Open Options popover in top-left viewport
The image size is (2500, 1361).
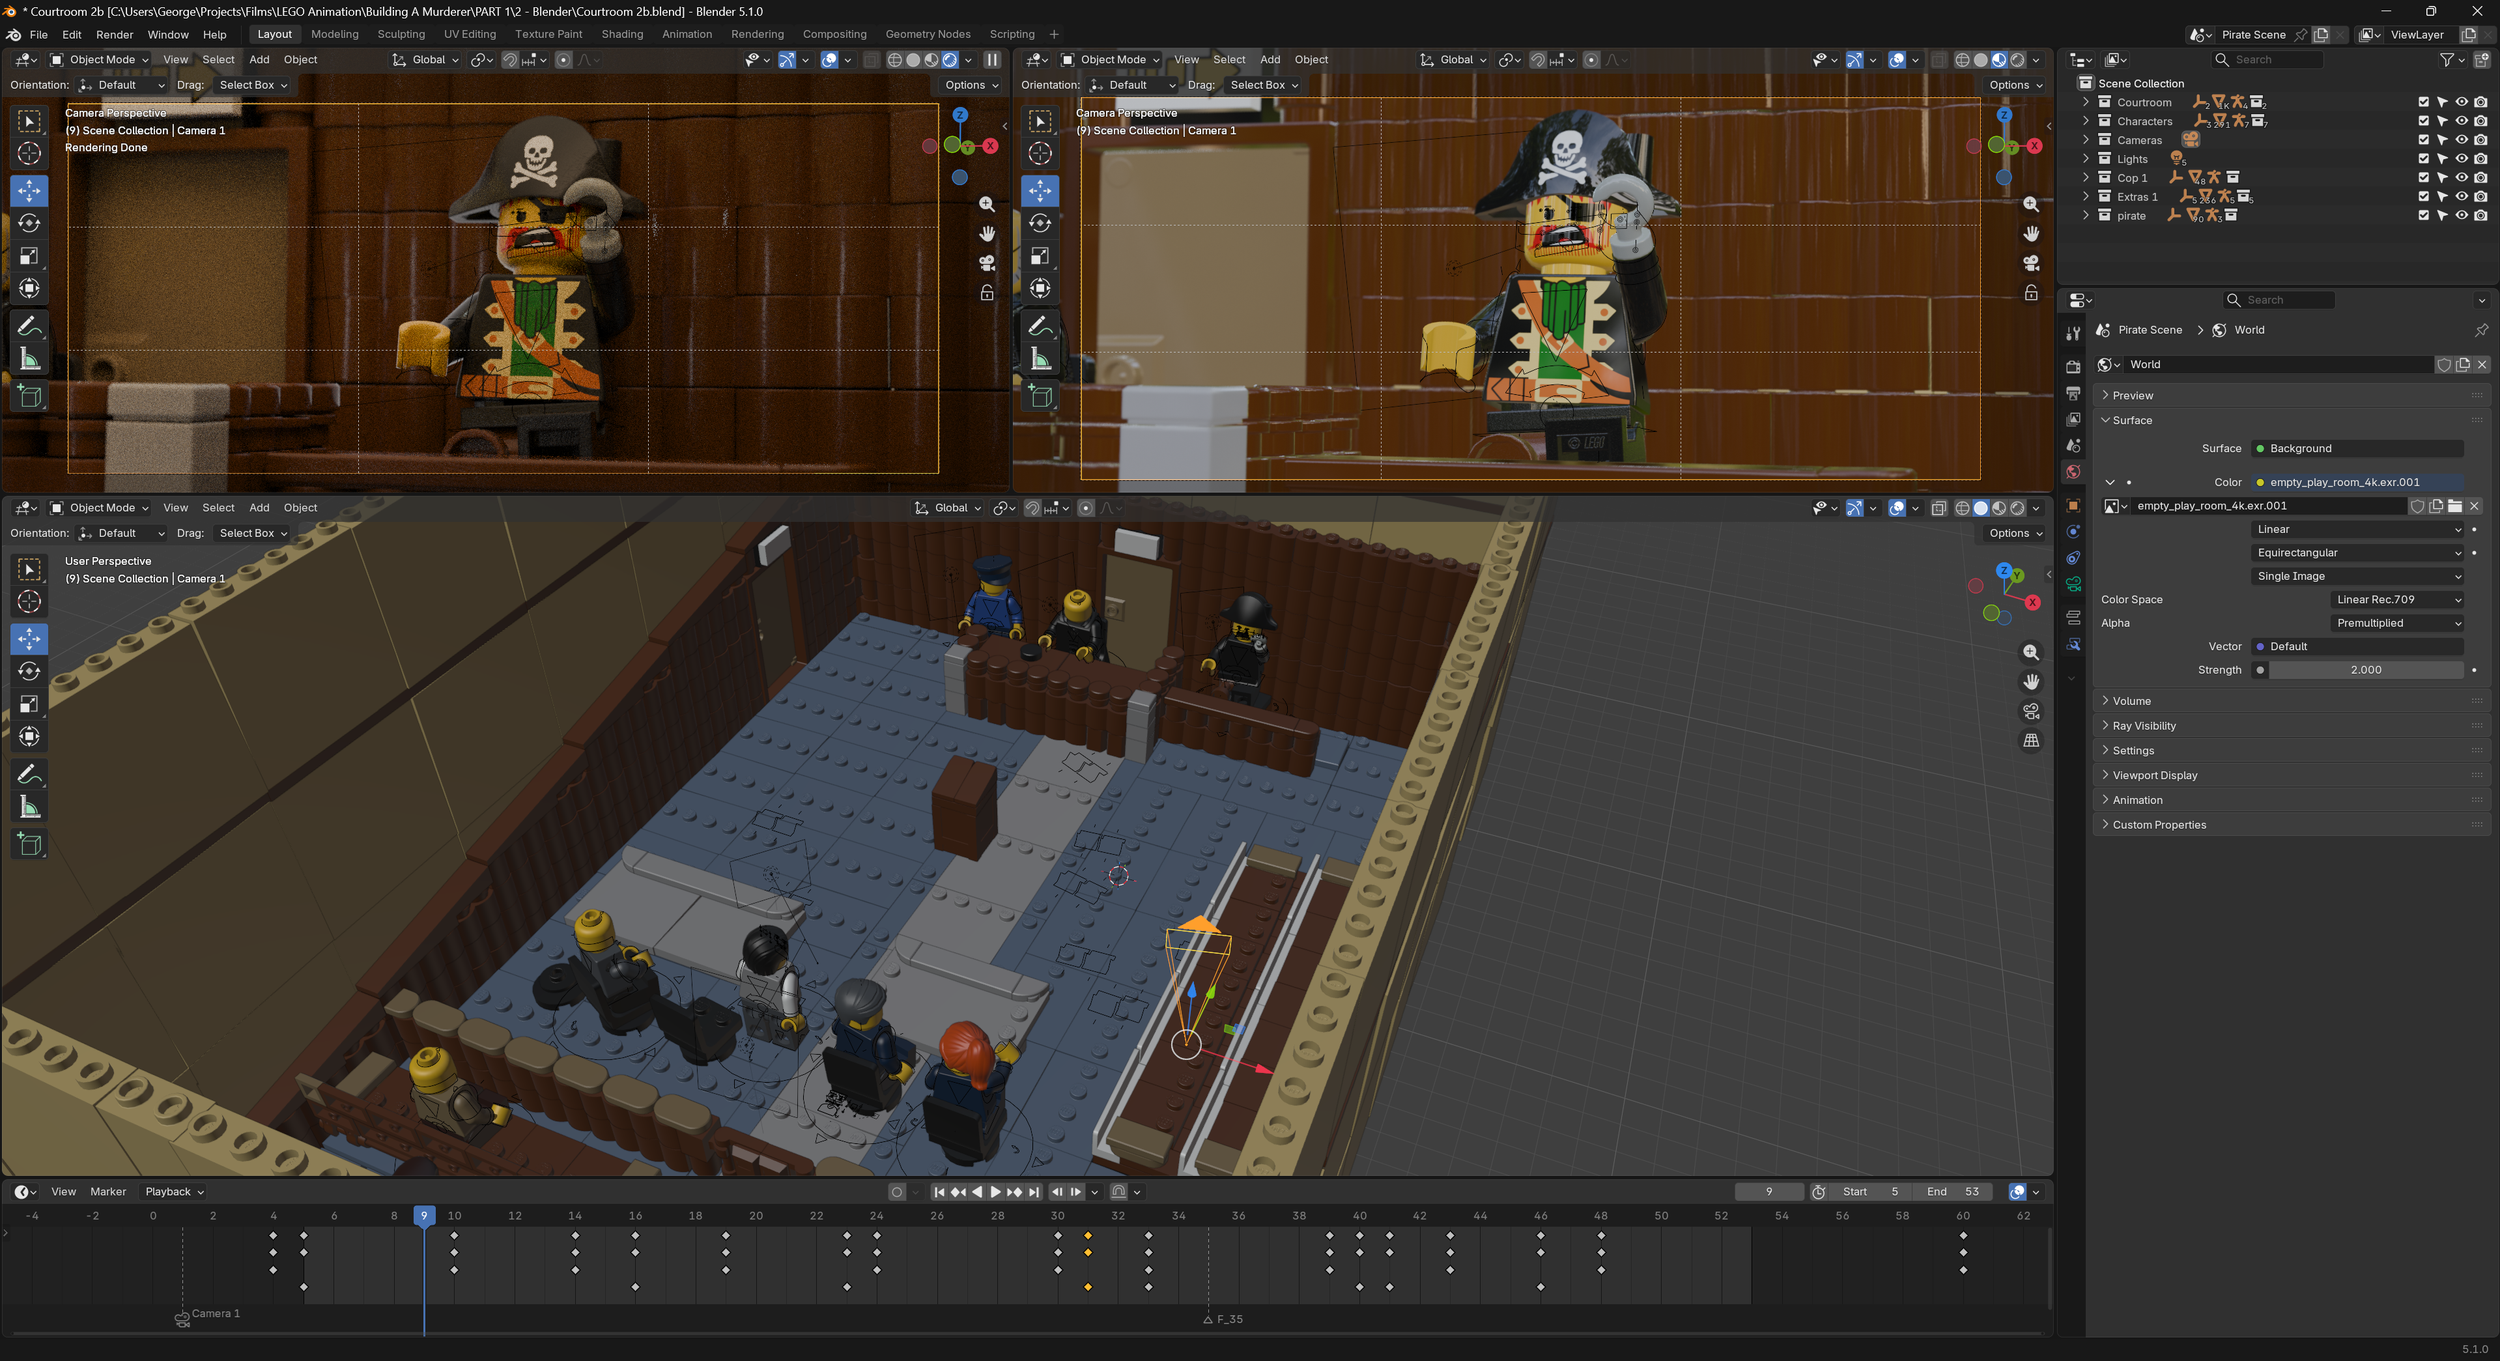971,85
